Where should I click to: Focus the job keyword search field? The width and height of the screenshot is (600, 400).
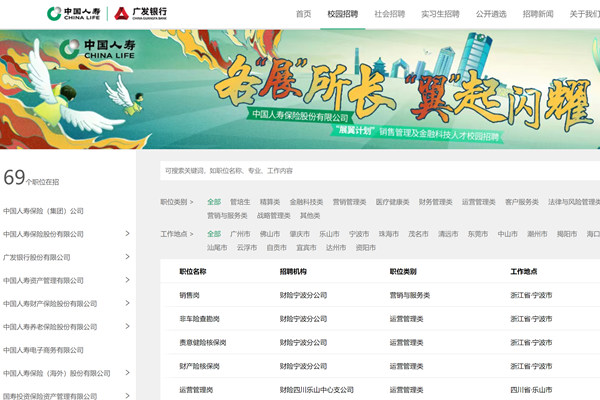pyautogui.click(x=380, y=171)
